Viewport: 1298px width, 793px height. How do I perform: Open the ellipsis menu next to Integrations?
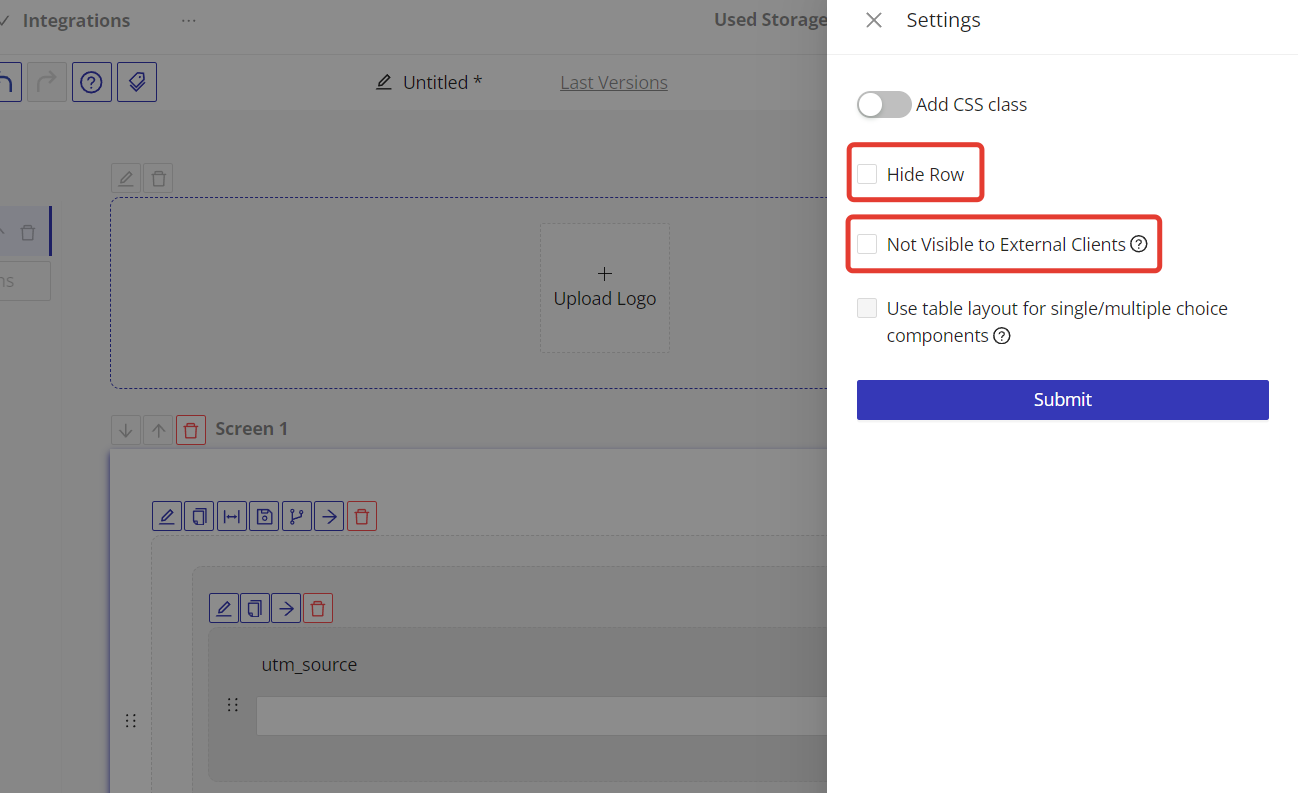click(189, 21)
